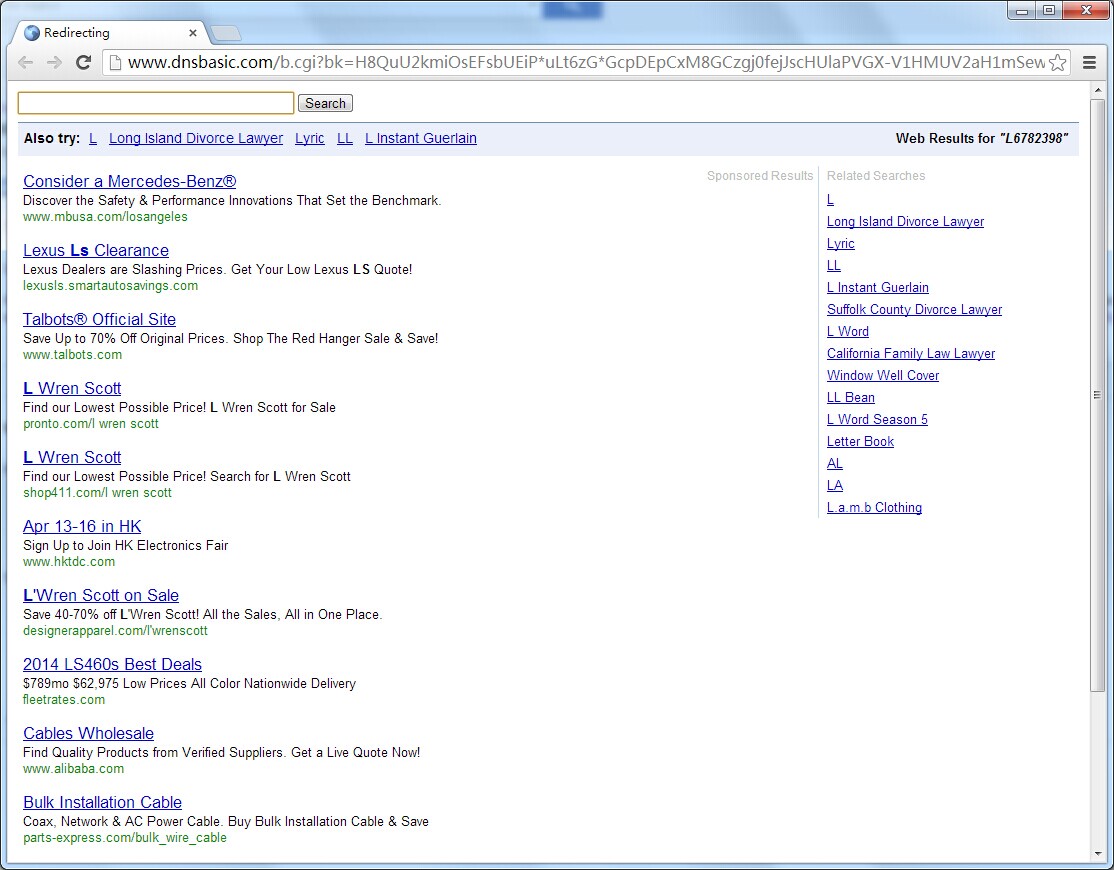
Task: Open 'L Word' related search
Action: (x=848, y=332)
